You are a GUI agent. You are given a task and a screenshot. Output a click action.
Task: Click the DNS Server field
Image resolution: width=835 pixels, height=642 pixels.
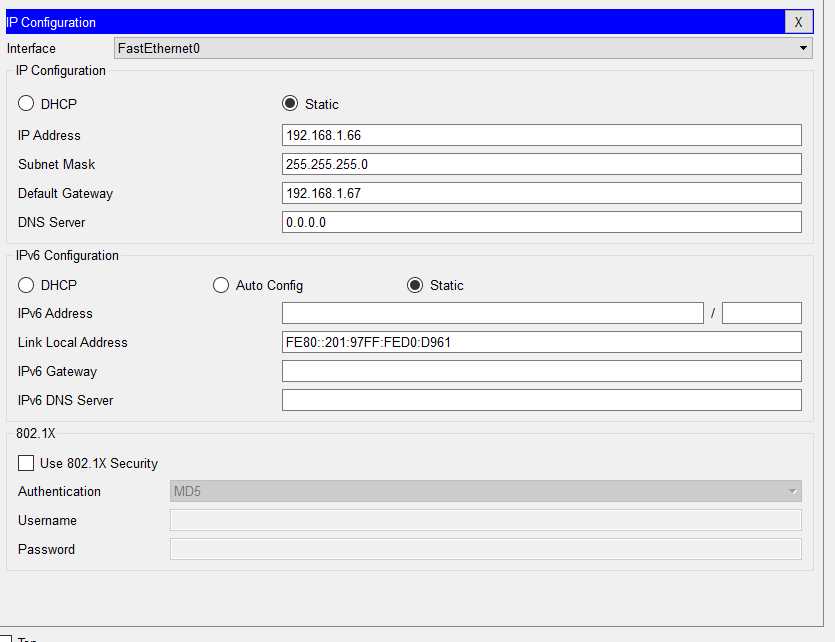(x=542, y=222)
